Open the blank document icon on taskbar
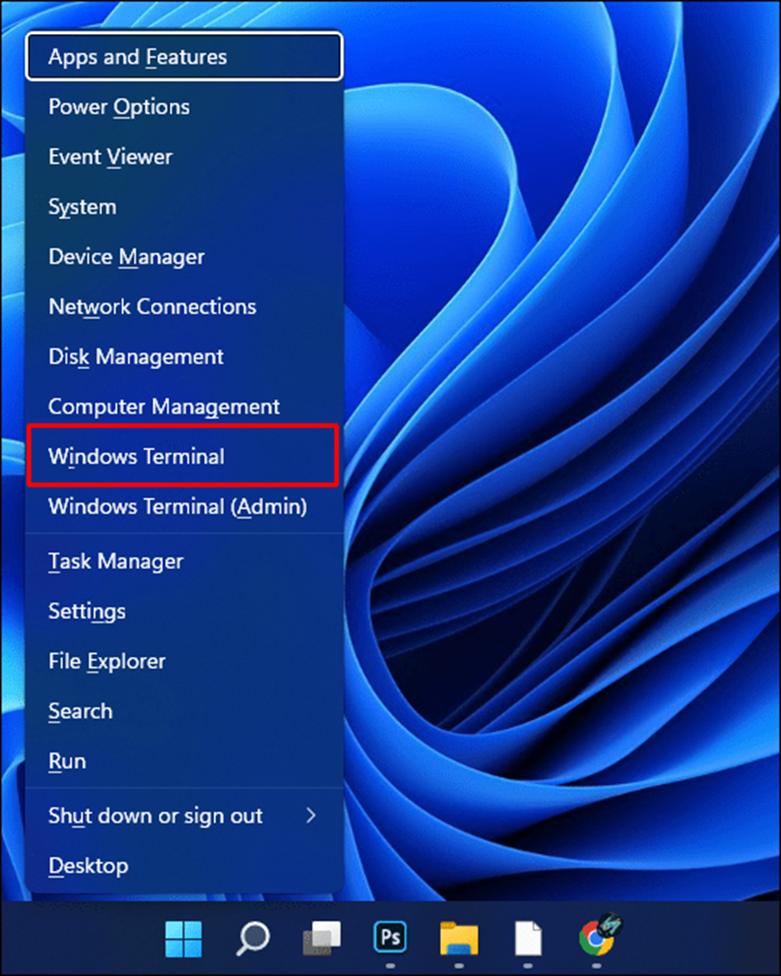This screenshot has width=781, height=976. click(x=528, y=939)
